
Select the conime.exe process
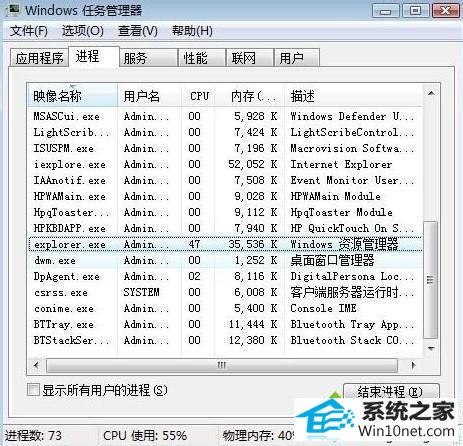(x=225, y=308)
